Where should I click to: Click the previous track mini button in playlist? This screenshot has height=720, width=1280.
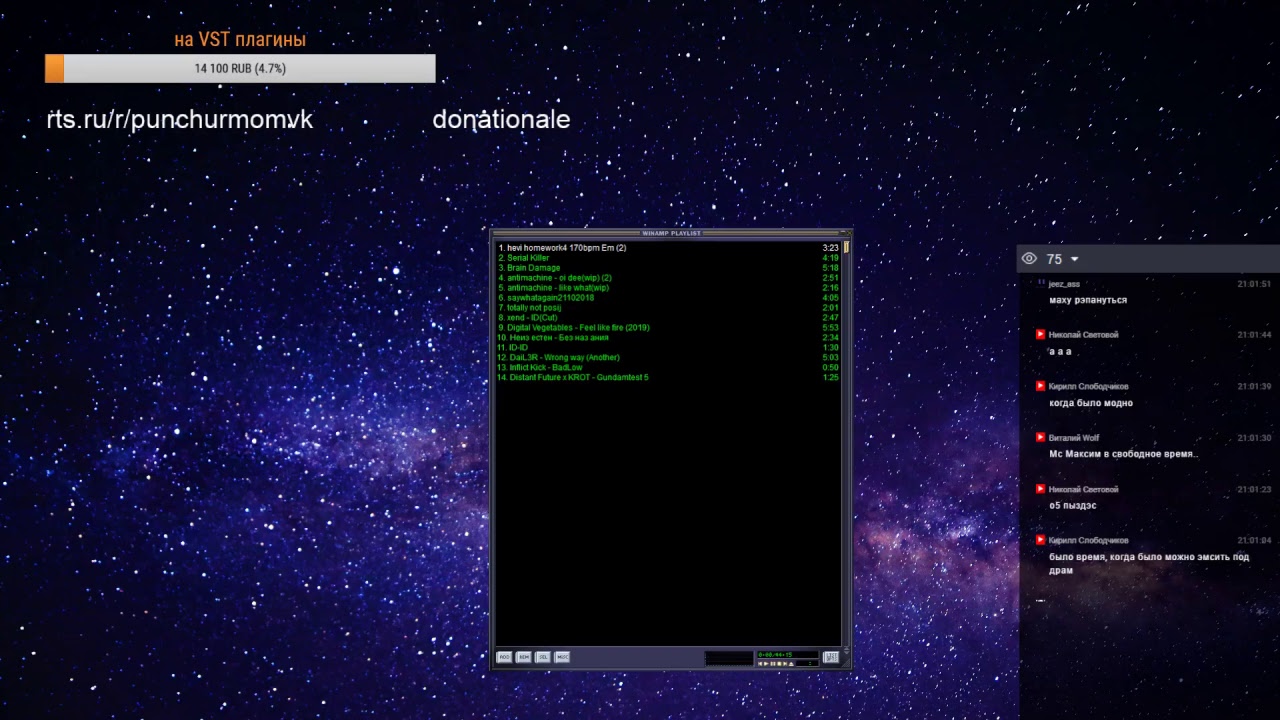[x=760, y=664]
